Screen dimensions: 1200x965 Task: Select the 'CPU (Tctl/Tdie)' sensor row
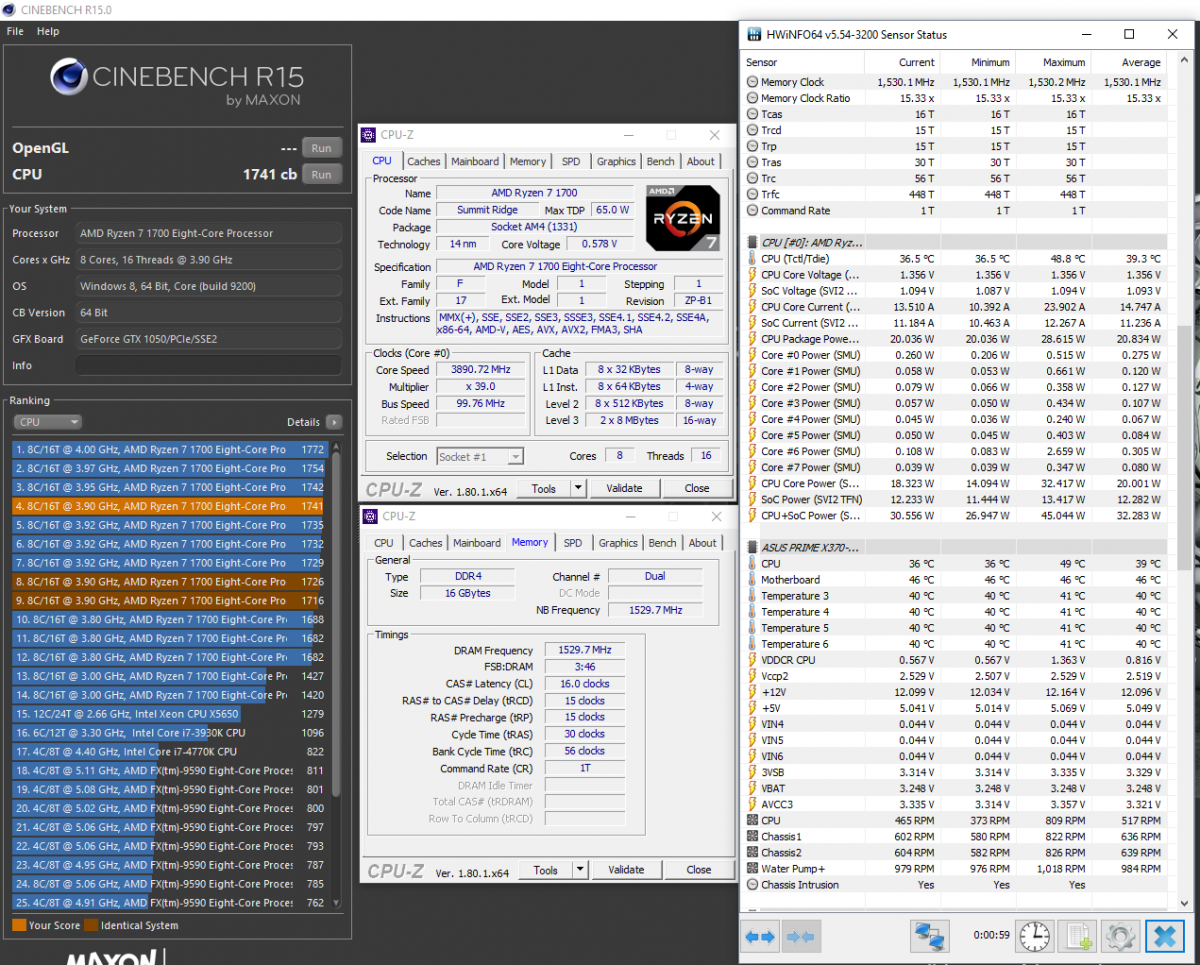957,258
